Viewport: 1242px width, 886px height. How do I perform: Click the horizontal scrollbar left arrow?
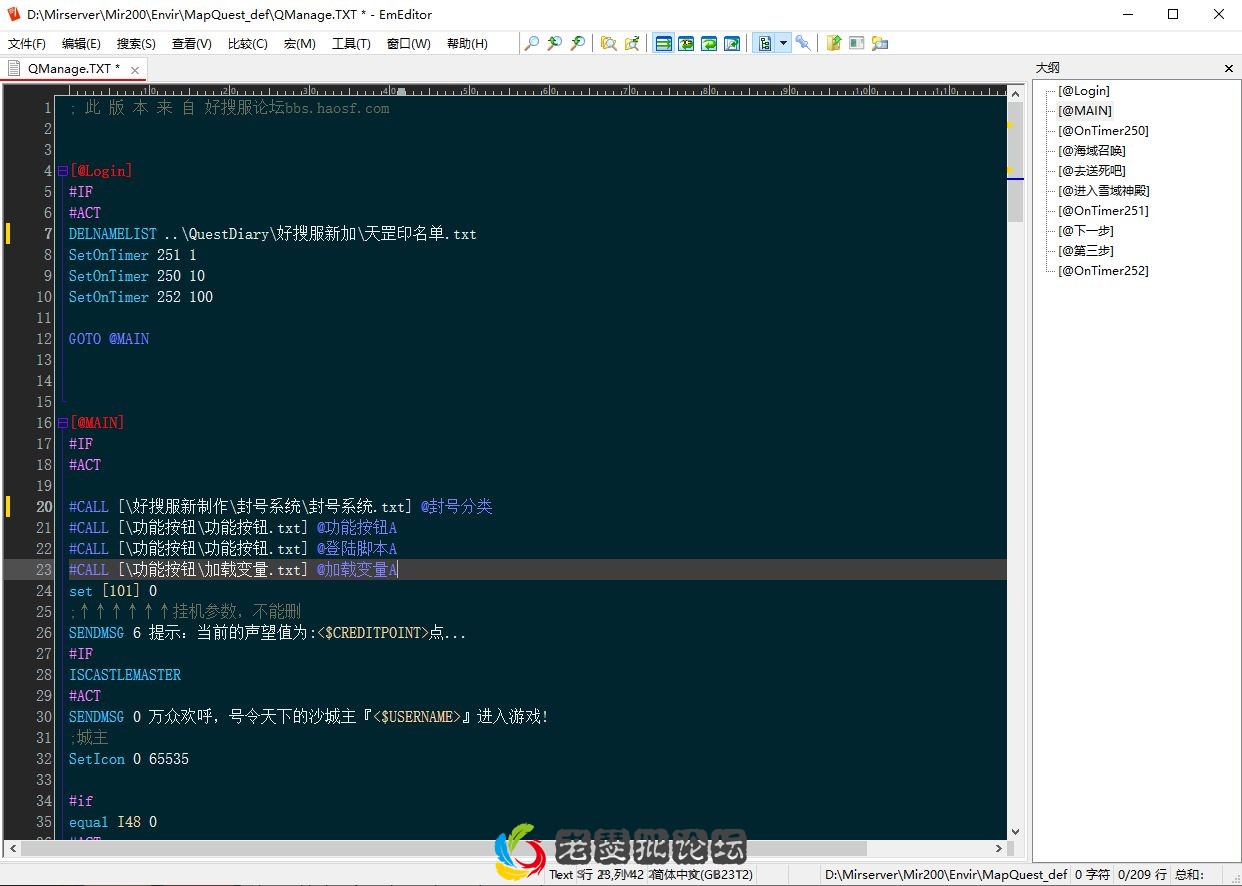point(11,848)
